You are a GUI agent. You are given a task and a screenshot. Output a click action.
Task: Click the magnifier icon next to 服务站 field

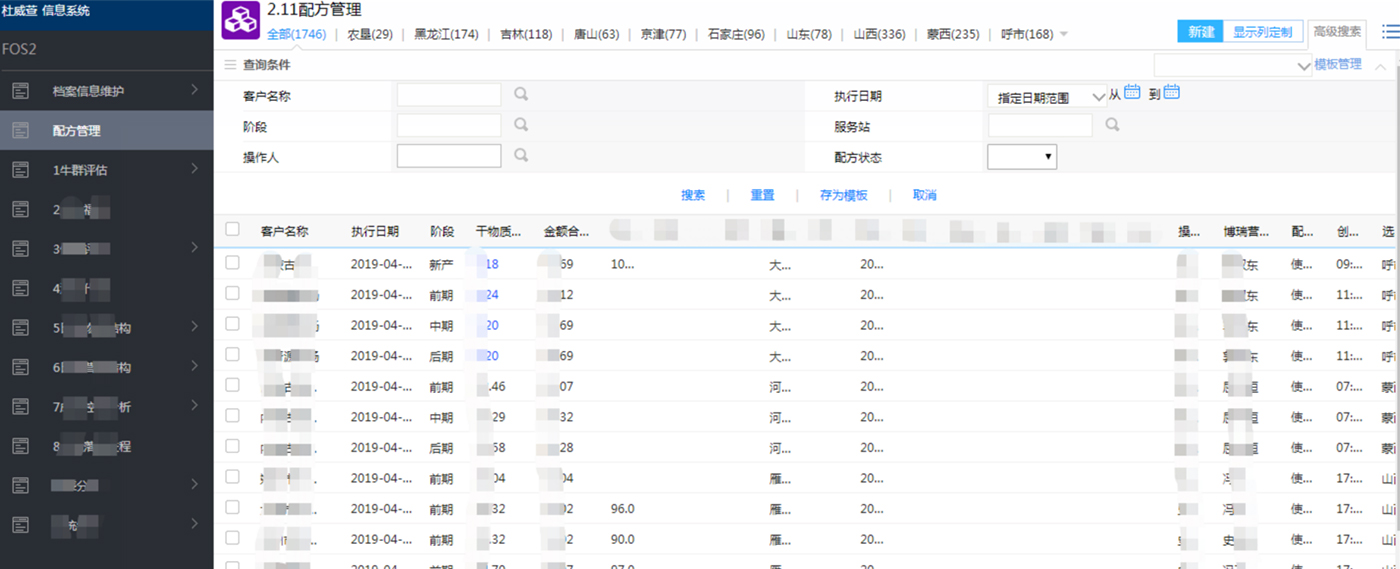click(1112, 125)
